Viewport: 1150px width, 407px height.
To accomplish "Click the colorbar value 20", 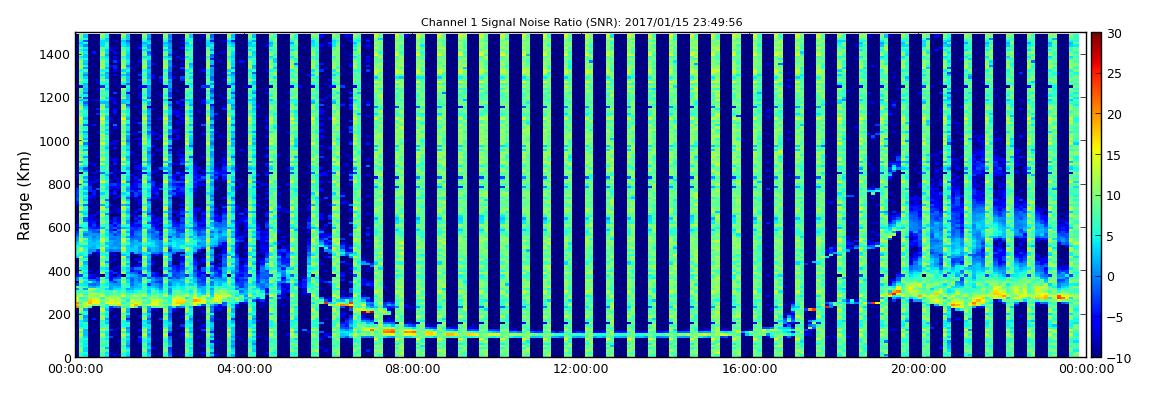I will (1115, 114).
